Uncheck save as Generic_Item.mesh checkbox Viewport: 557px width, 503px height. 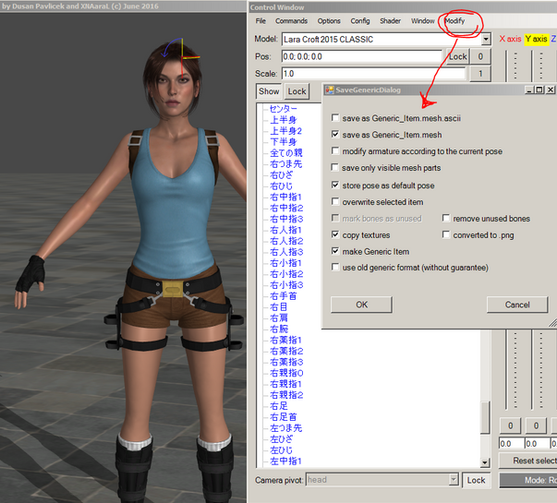(x=335, y=134)
